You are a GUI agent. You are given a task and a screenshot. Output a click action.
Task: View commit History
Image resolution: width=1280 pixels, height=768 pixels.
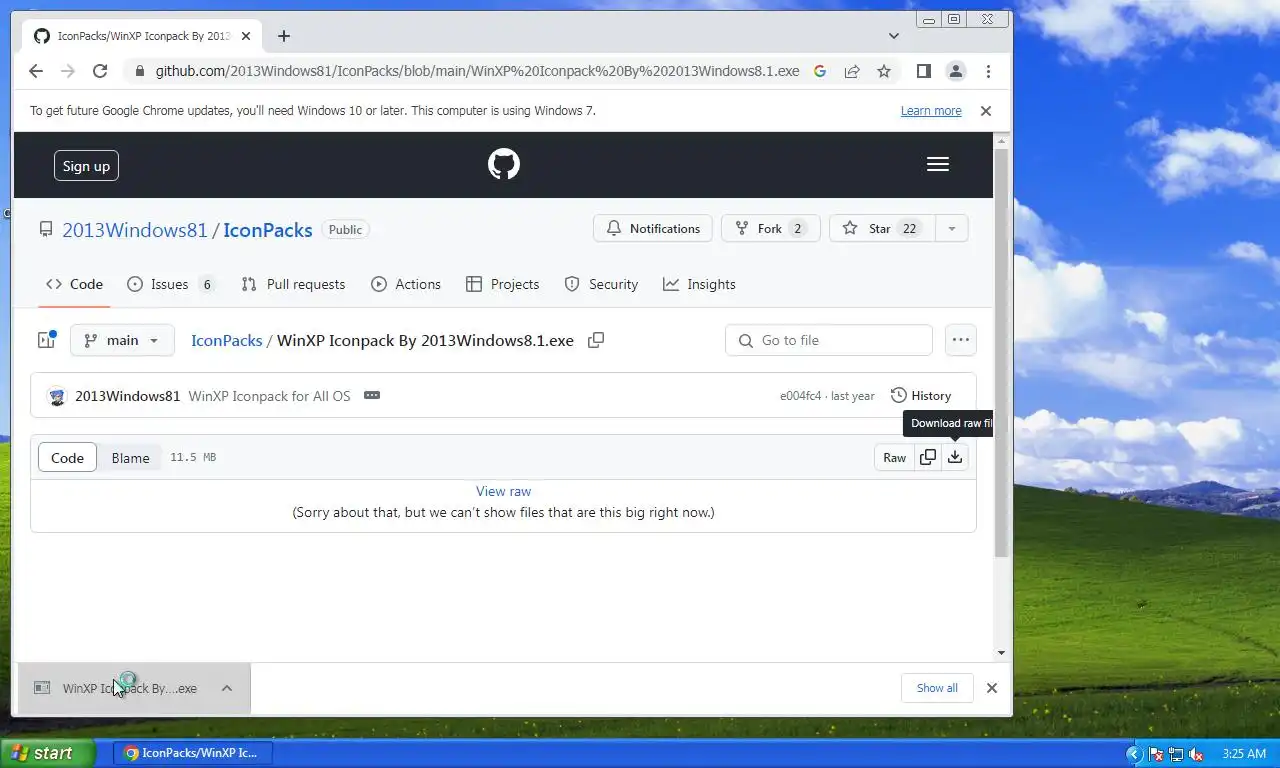pyautogui.click(x=921, y=395)
